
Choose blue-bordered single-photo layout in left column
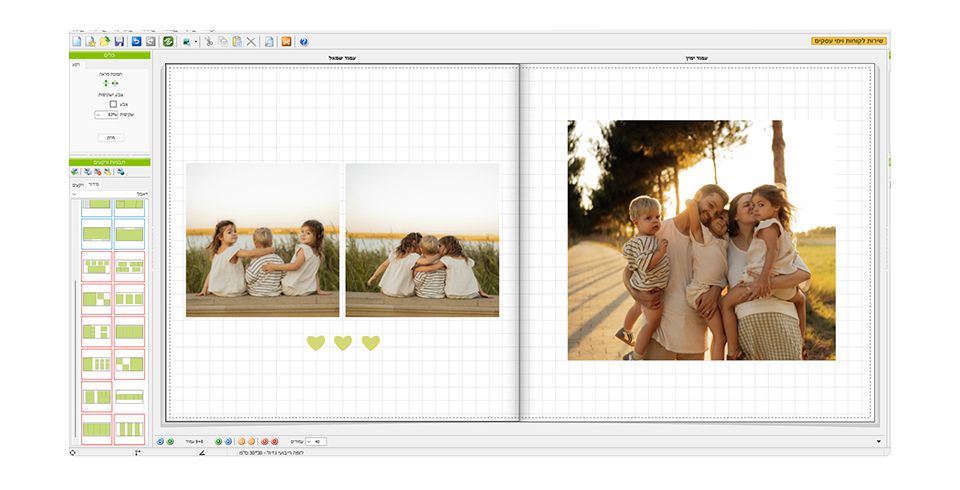pyautogui.click(x=97, y=234)
